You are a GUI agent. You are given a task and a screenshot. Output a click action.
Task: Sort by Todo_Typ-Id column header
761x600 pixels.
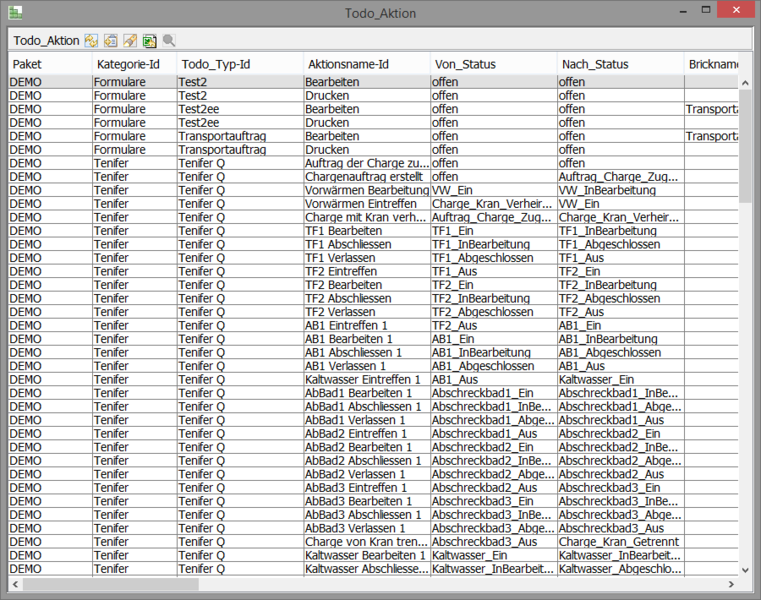point(239,64)
